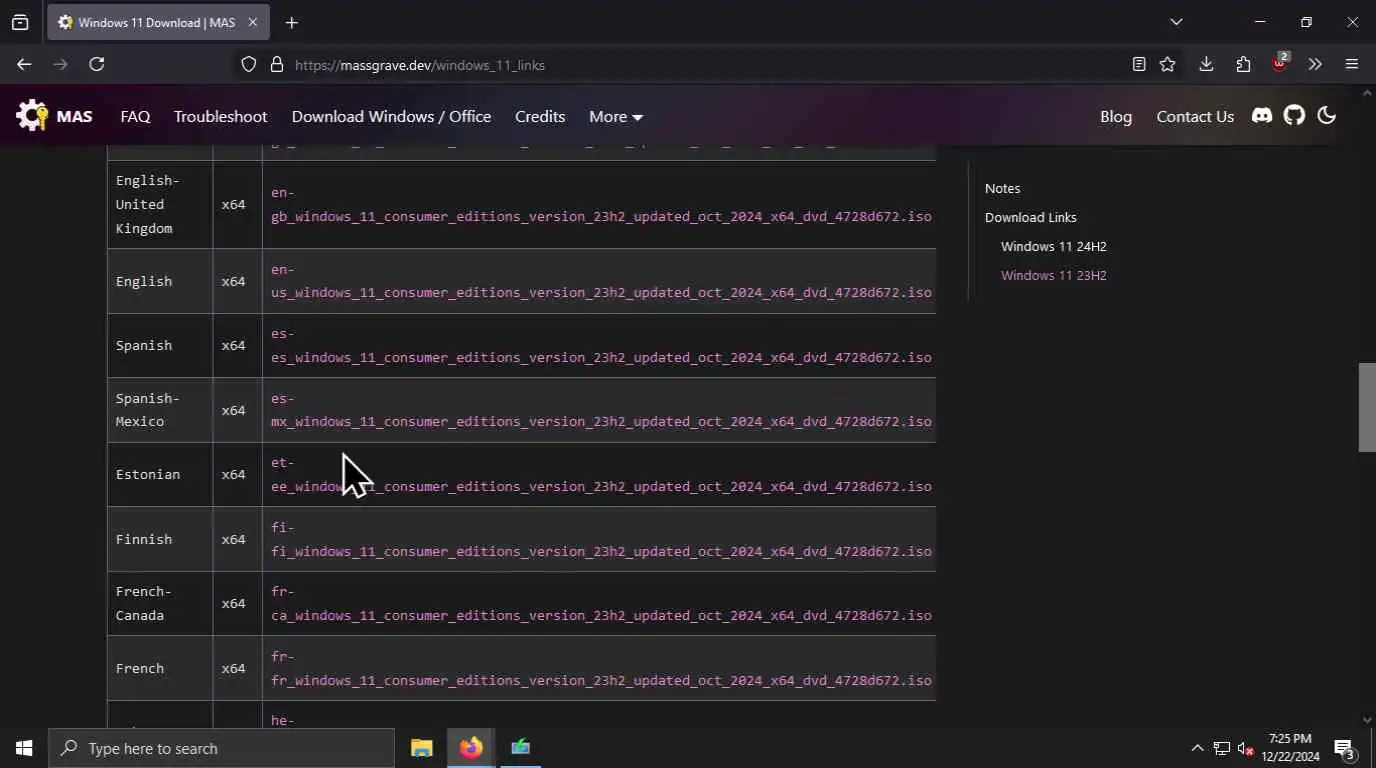Jump to Windows 11 24H2 section
The width and height of the screenshot is (1376, 768).
coord(1053,246)
